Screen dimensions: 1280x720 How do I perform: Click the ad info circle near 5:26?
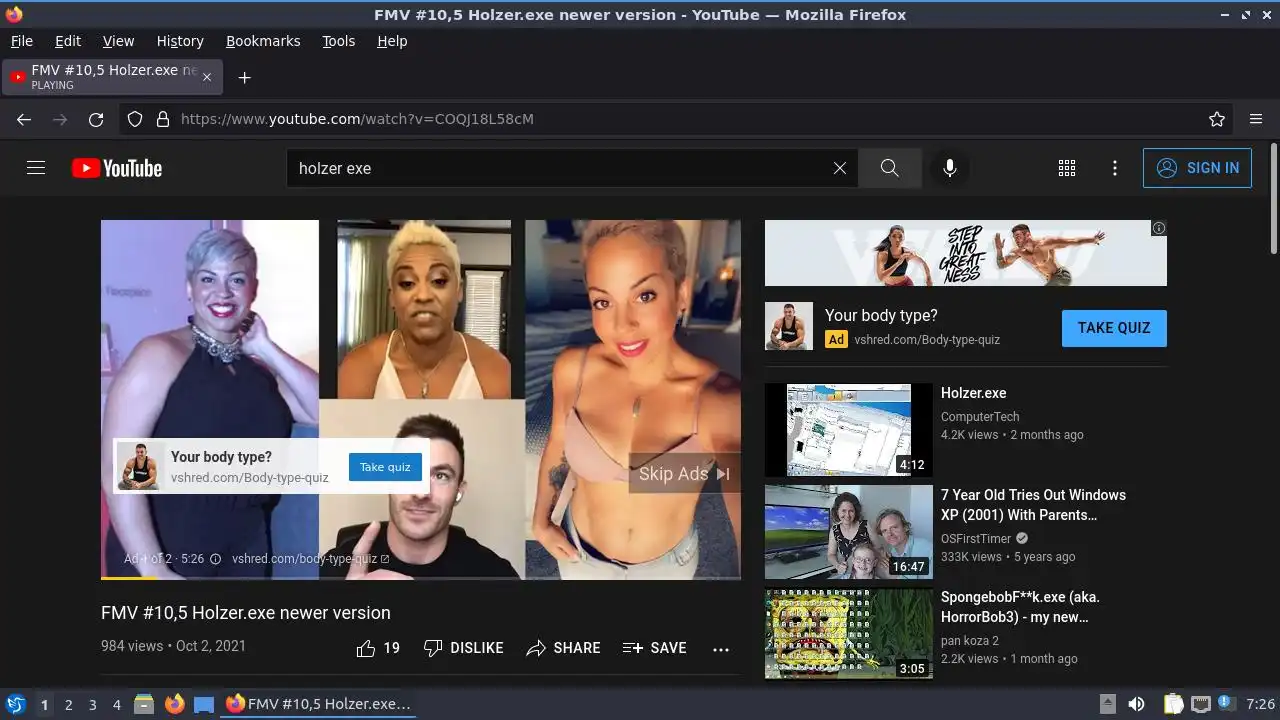tap(215, 559)
